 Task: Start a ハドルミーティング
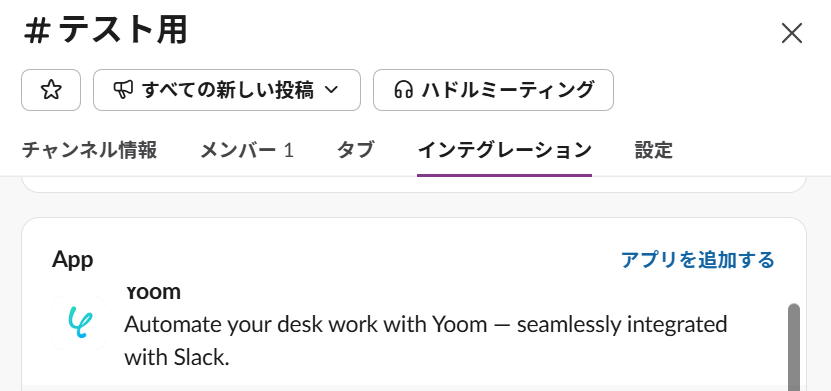pyautogui.click(x=493, y=90)
